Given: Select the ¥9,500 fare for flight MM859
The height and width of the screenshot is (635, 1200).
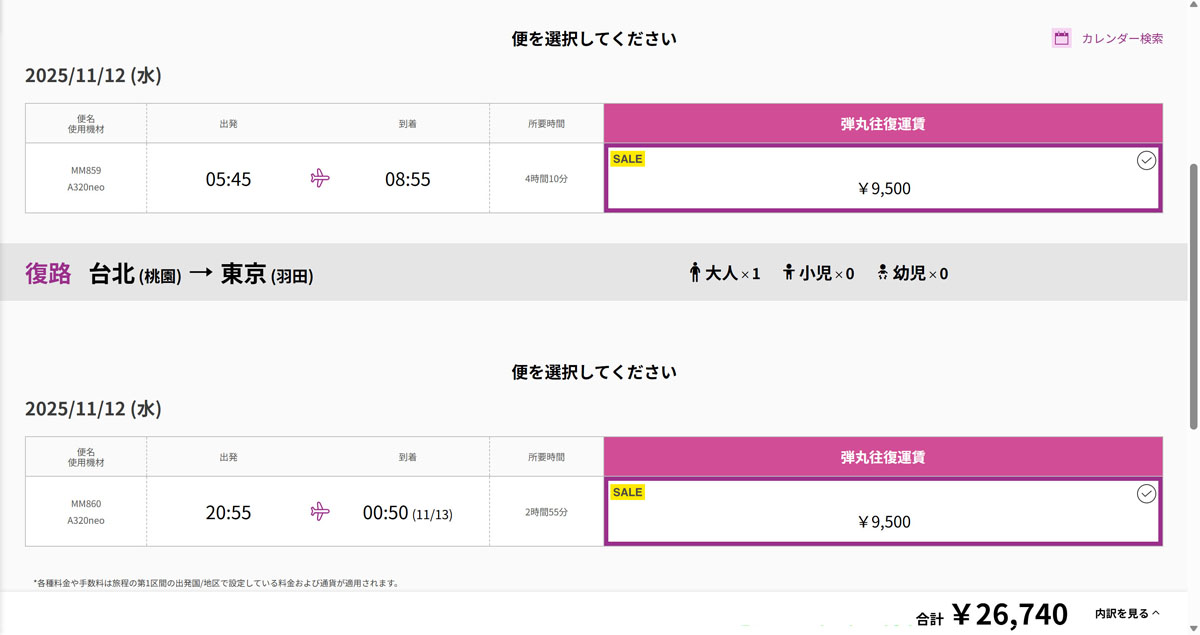Looking at the screenshot, I should click(884, 188).
